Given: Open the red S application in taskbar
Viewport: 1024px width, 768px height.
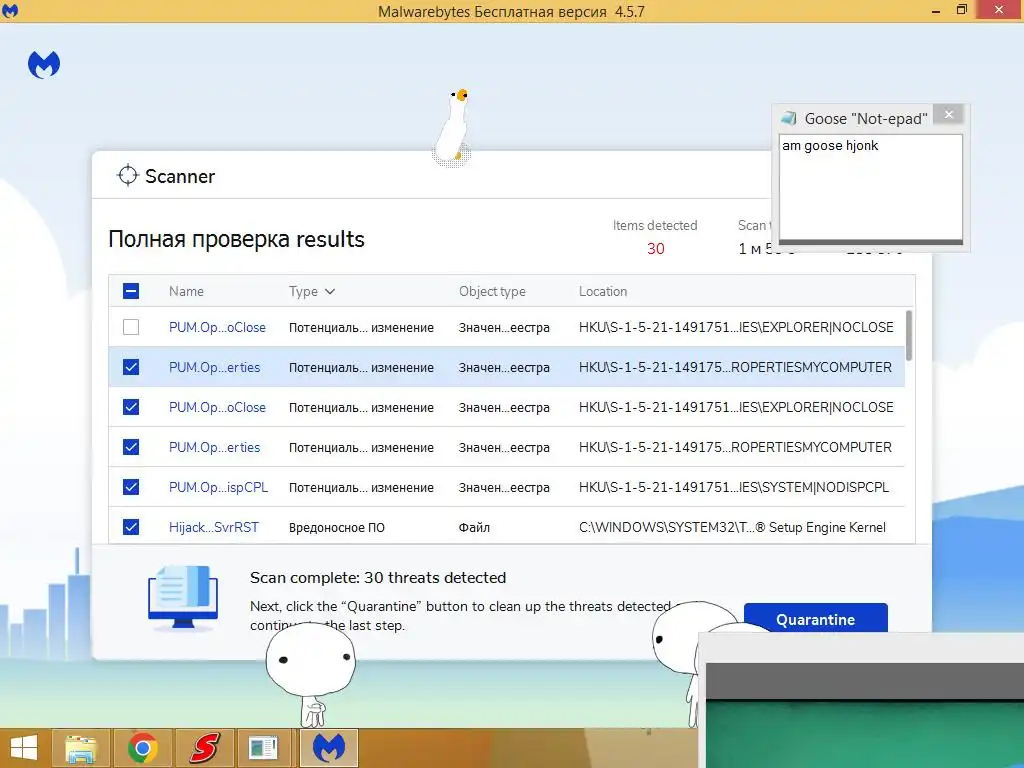Looking at the screenshot, I should coord(204,748).
